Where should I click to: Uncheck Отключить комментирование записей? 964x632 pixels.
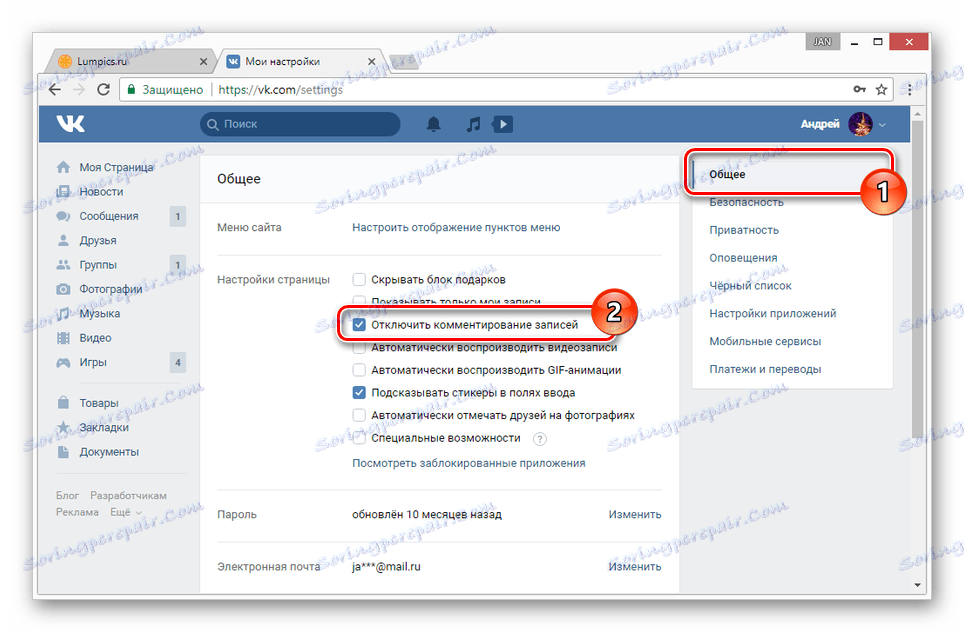tap(359, 325)
